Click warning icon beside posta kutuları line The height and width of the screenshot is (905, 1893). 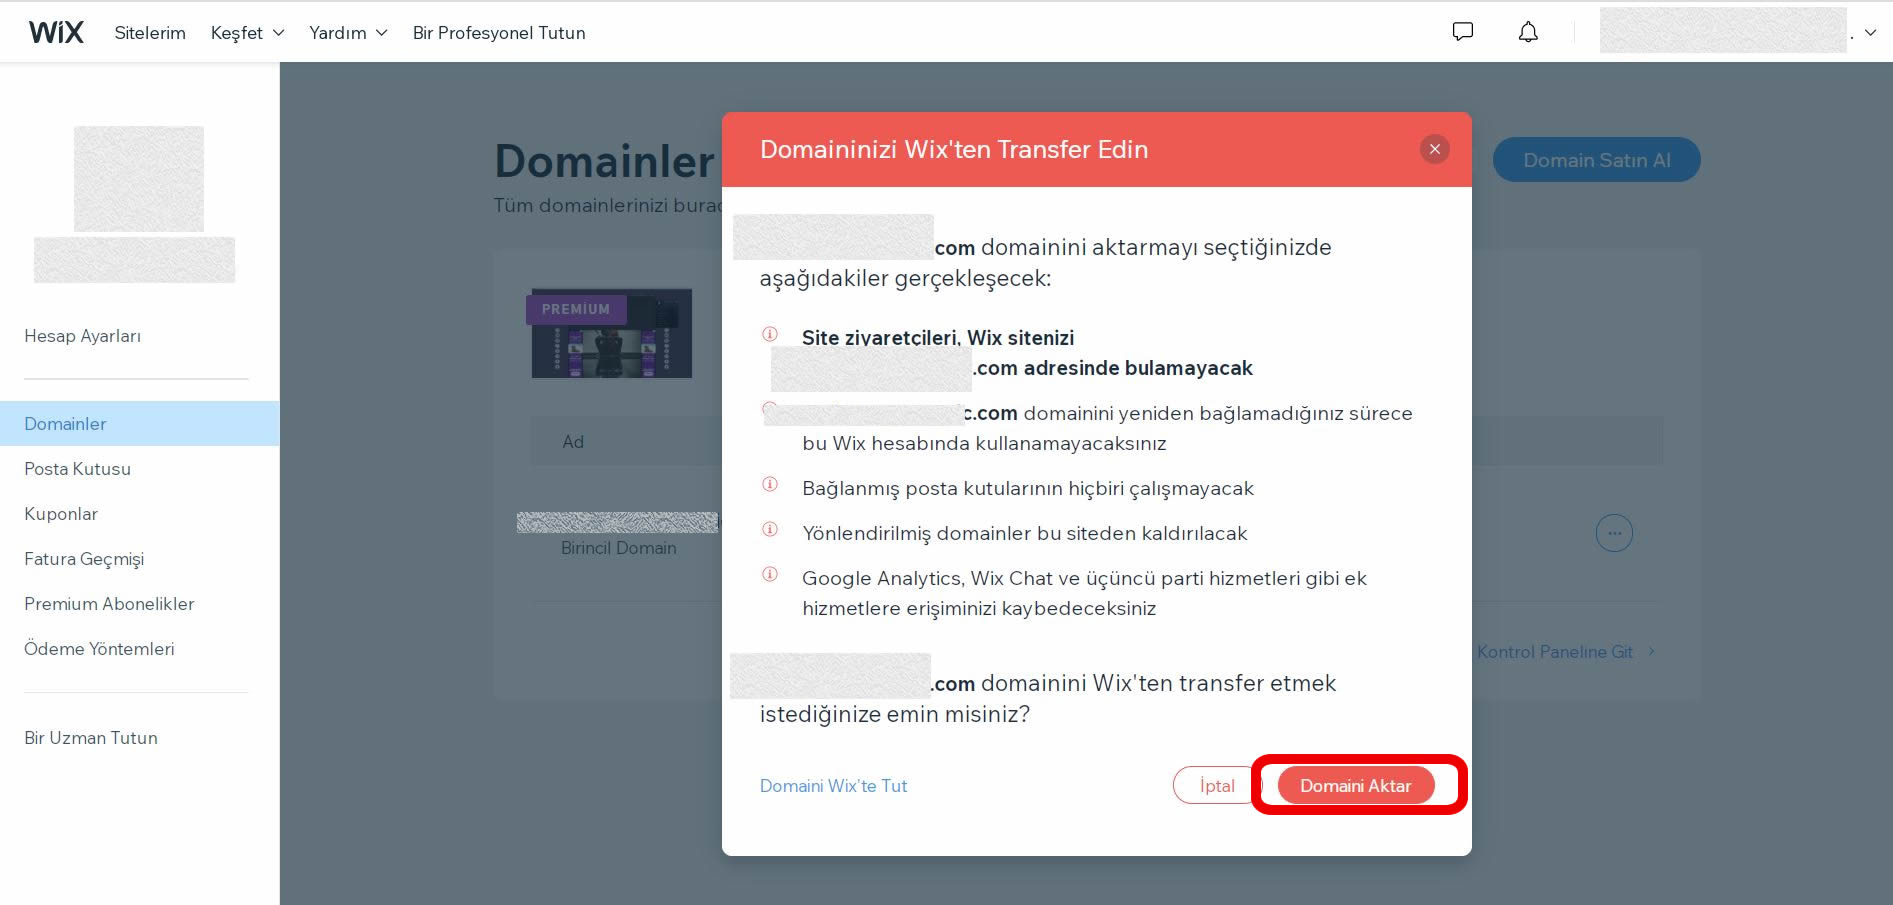tap(770, 484)
